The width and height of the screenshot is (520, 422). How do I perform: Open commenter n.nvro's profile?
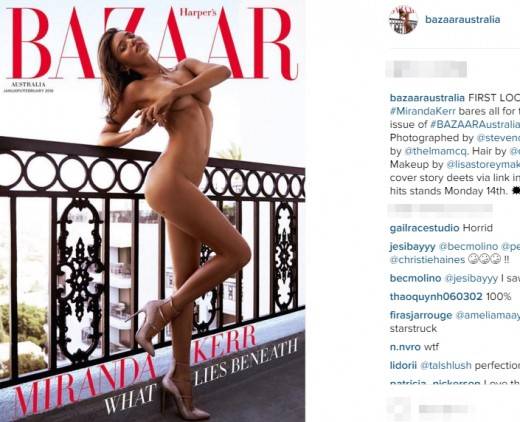(x=405, y=347)
